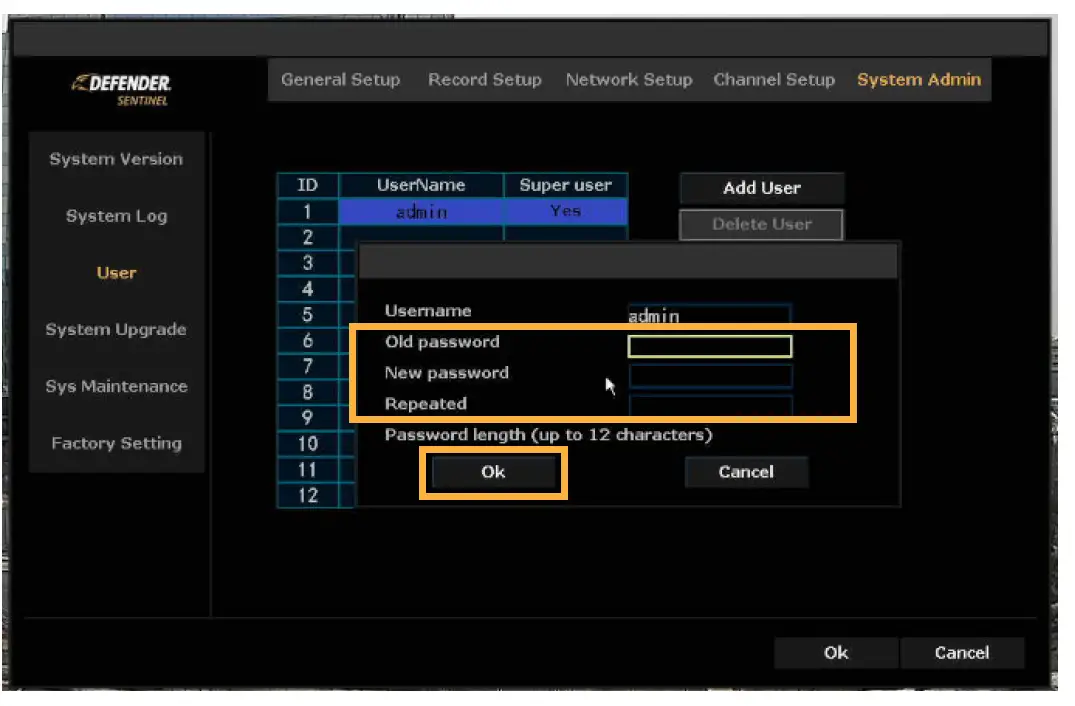Confirm password change with dialog Ok
1075x706 pixels.
click(493, 472)
